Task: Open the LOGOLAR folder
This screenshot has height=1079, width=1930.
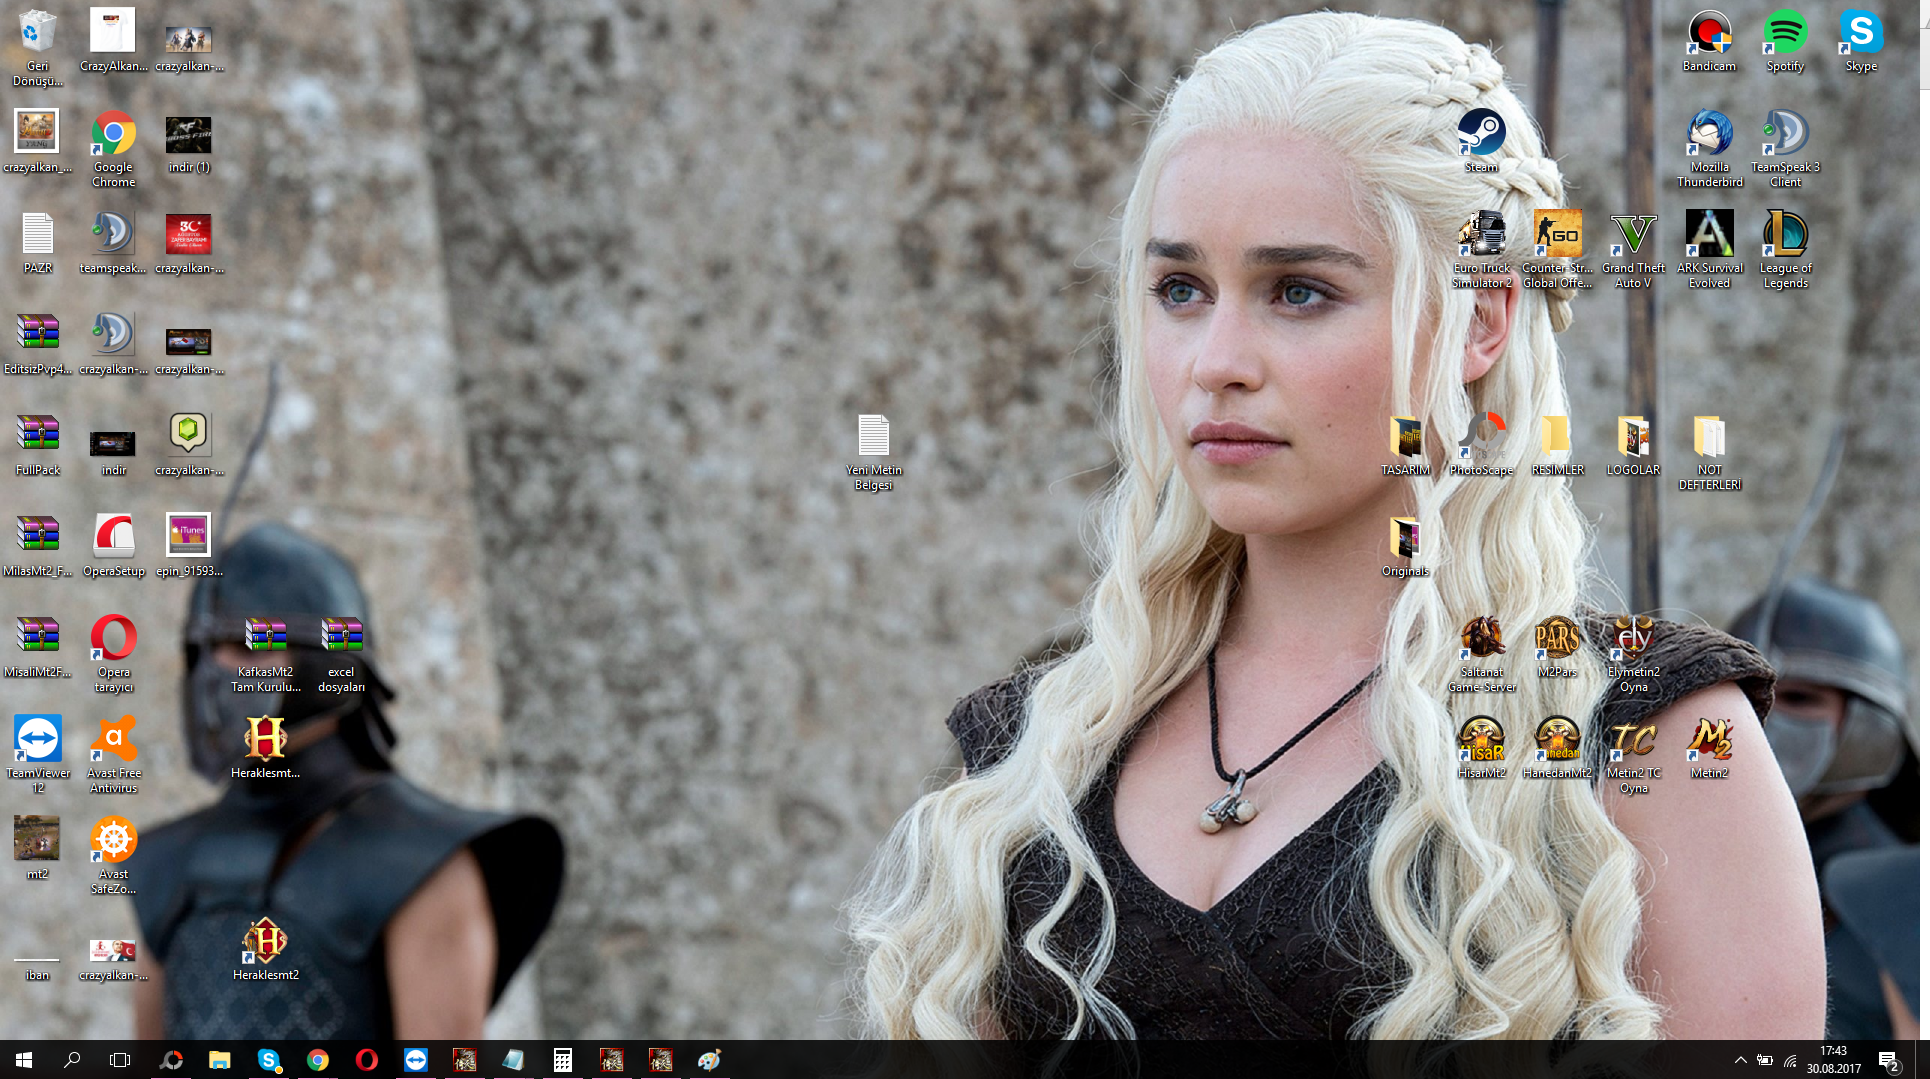Action: coord(1633,445)
